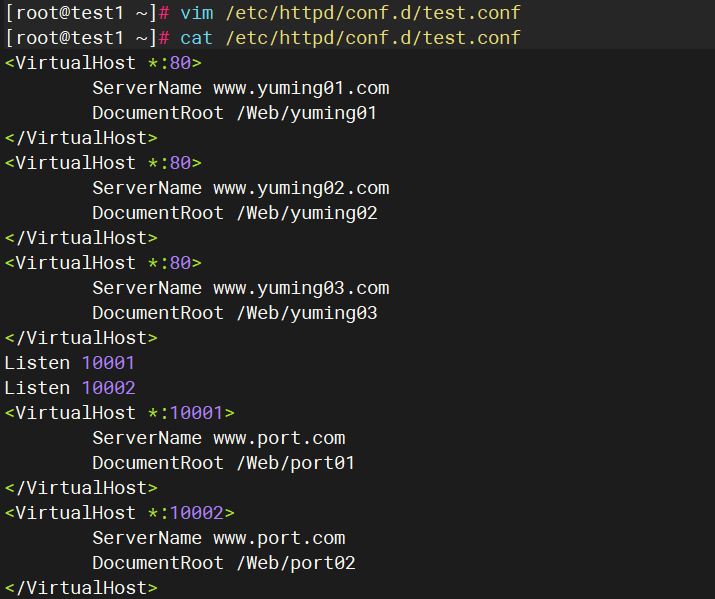Image resolution: width=715 pixels, height=599 pixels.
Task: Click the path after the vim command
Action: [373, 13]
